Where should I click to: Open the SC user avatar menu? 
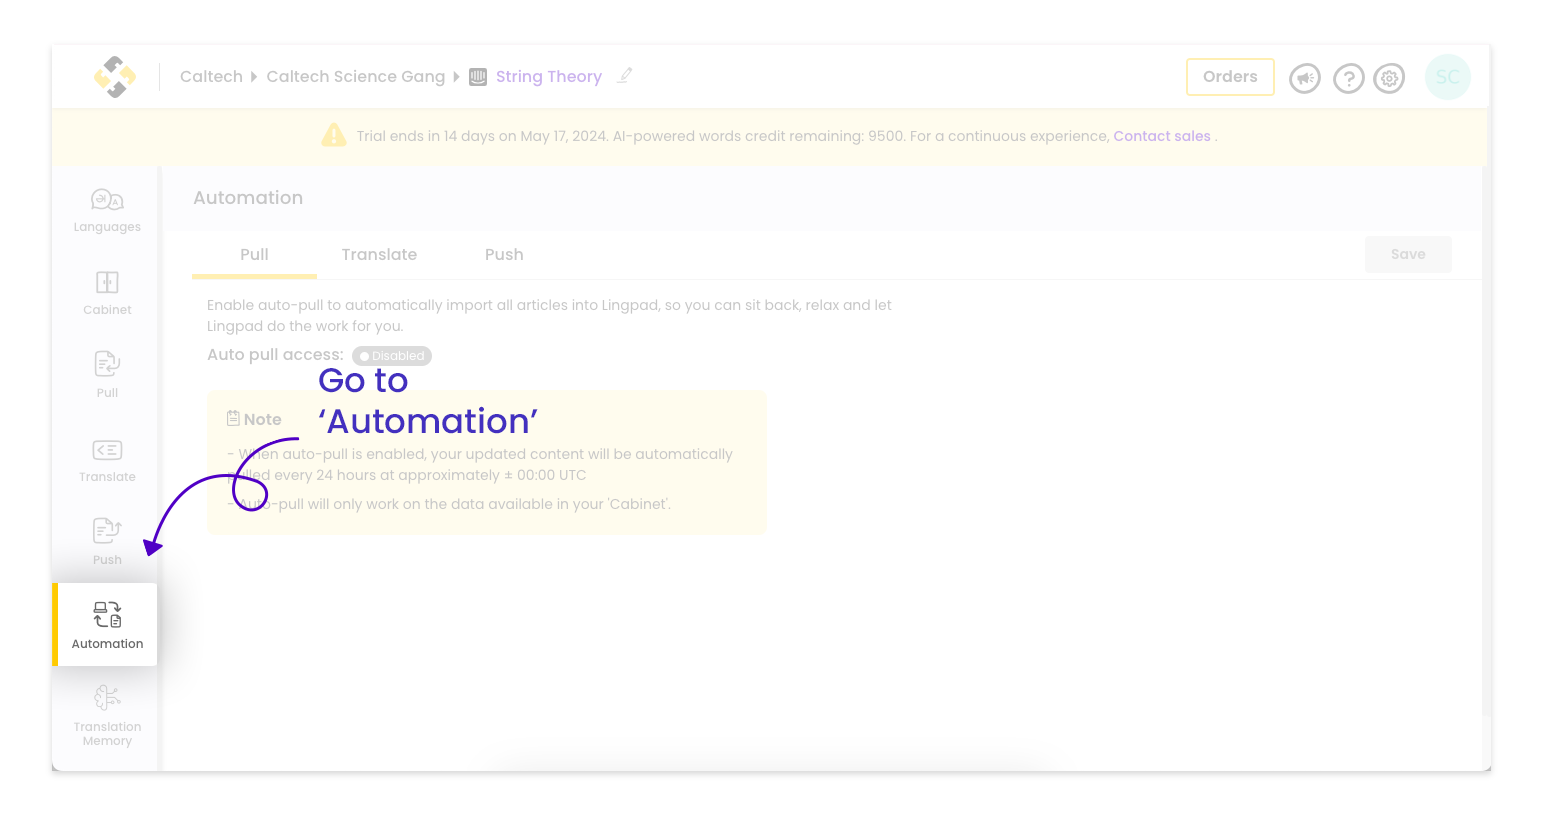coord(1447,77)
